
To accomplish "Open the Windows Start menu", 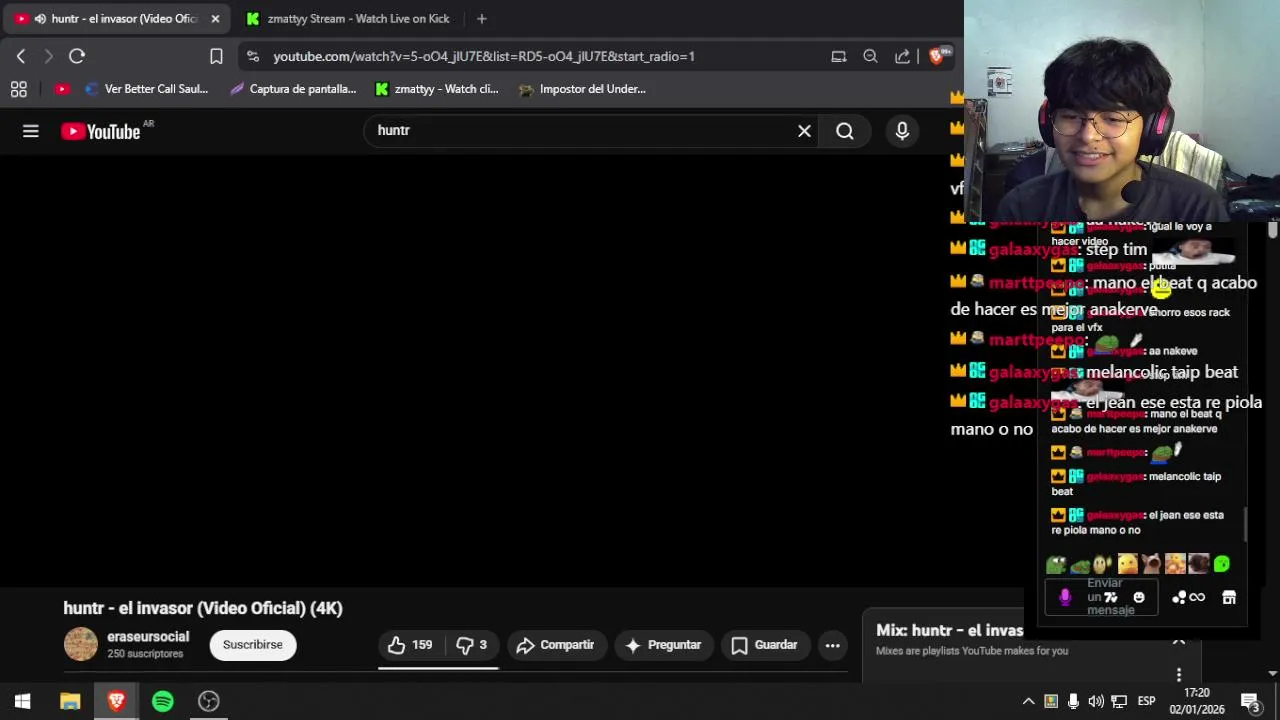I will click(x=22, y=701).
